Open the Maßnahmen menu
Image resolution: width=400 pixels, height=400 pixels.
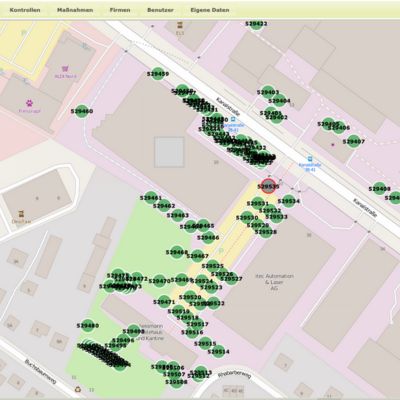click(75, 10)
